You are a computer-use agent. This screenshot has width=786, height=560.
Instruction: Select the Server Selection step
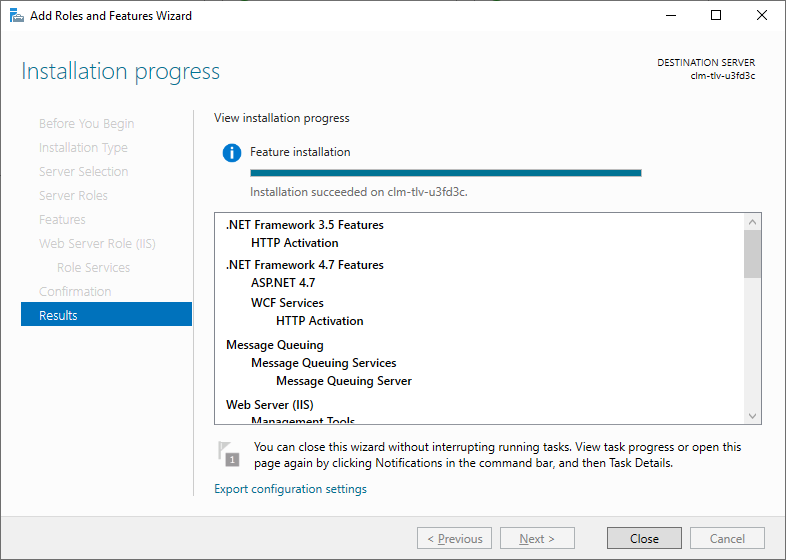pos(84,171)
